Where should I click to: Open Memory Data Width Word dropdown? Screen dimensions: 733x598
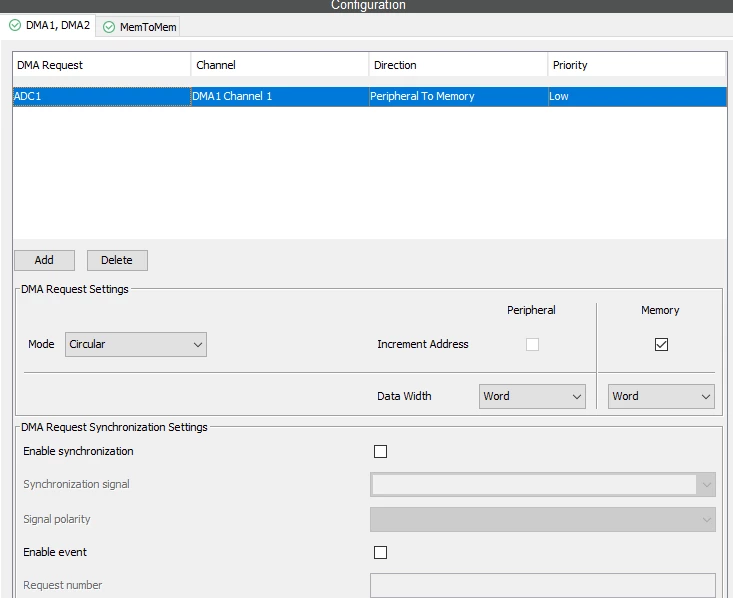click(x=661, y=396)
